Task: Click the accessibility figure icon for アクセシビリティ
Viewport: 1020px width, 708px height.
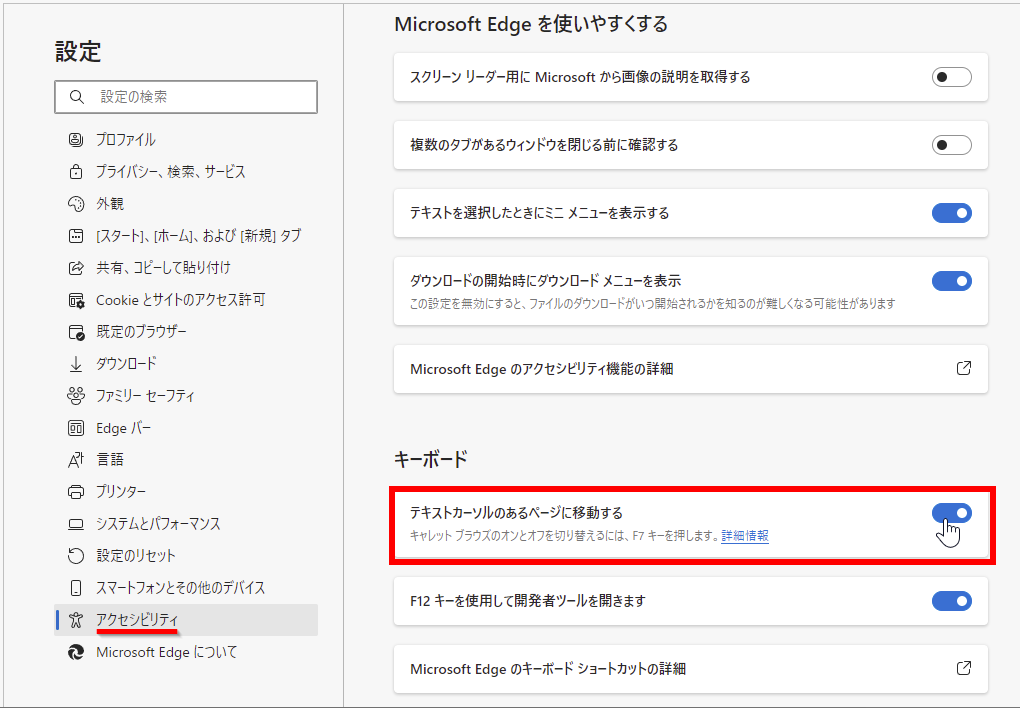Action: (76, 620)
